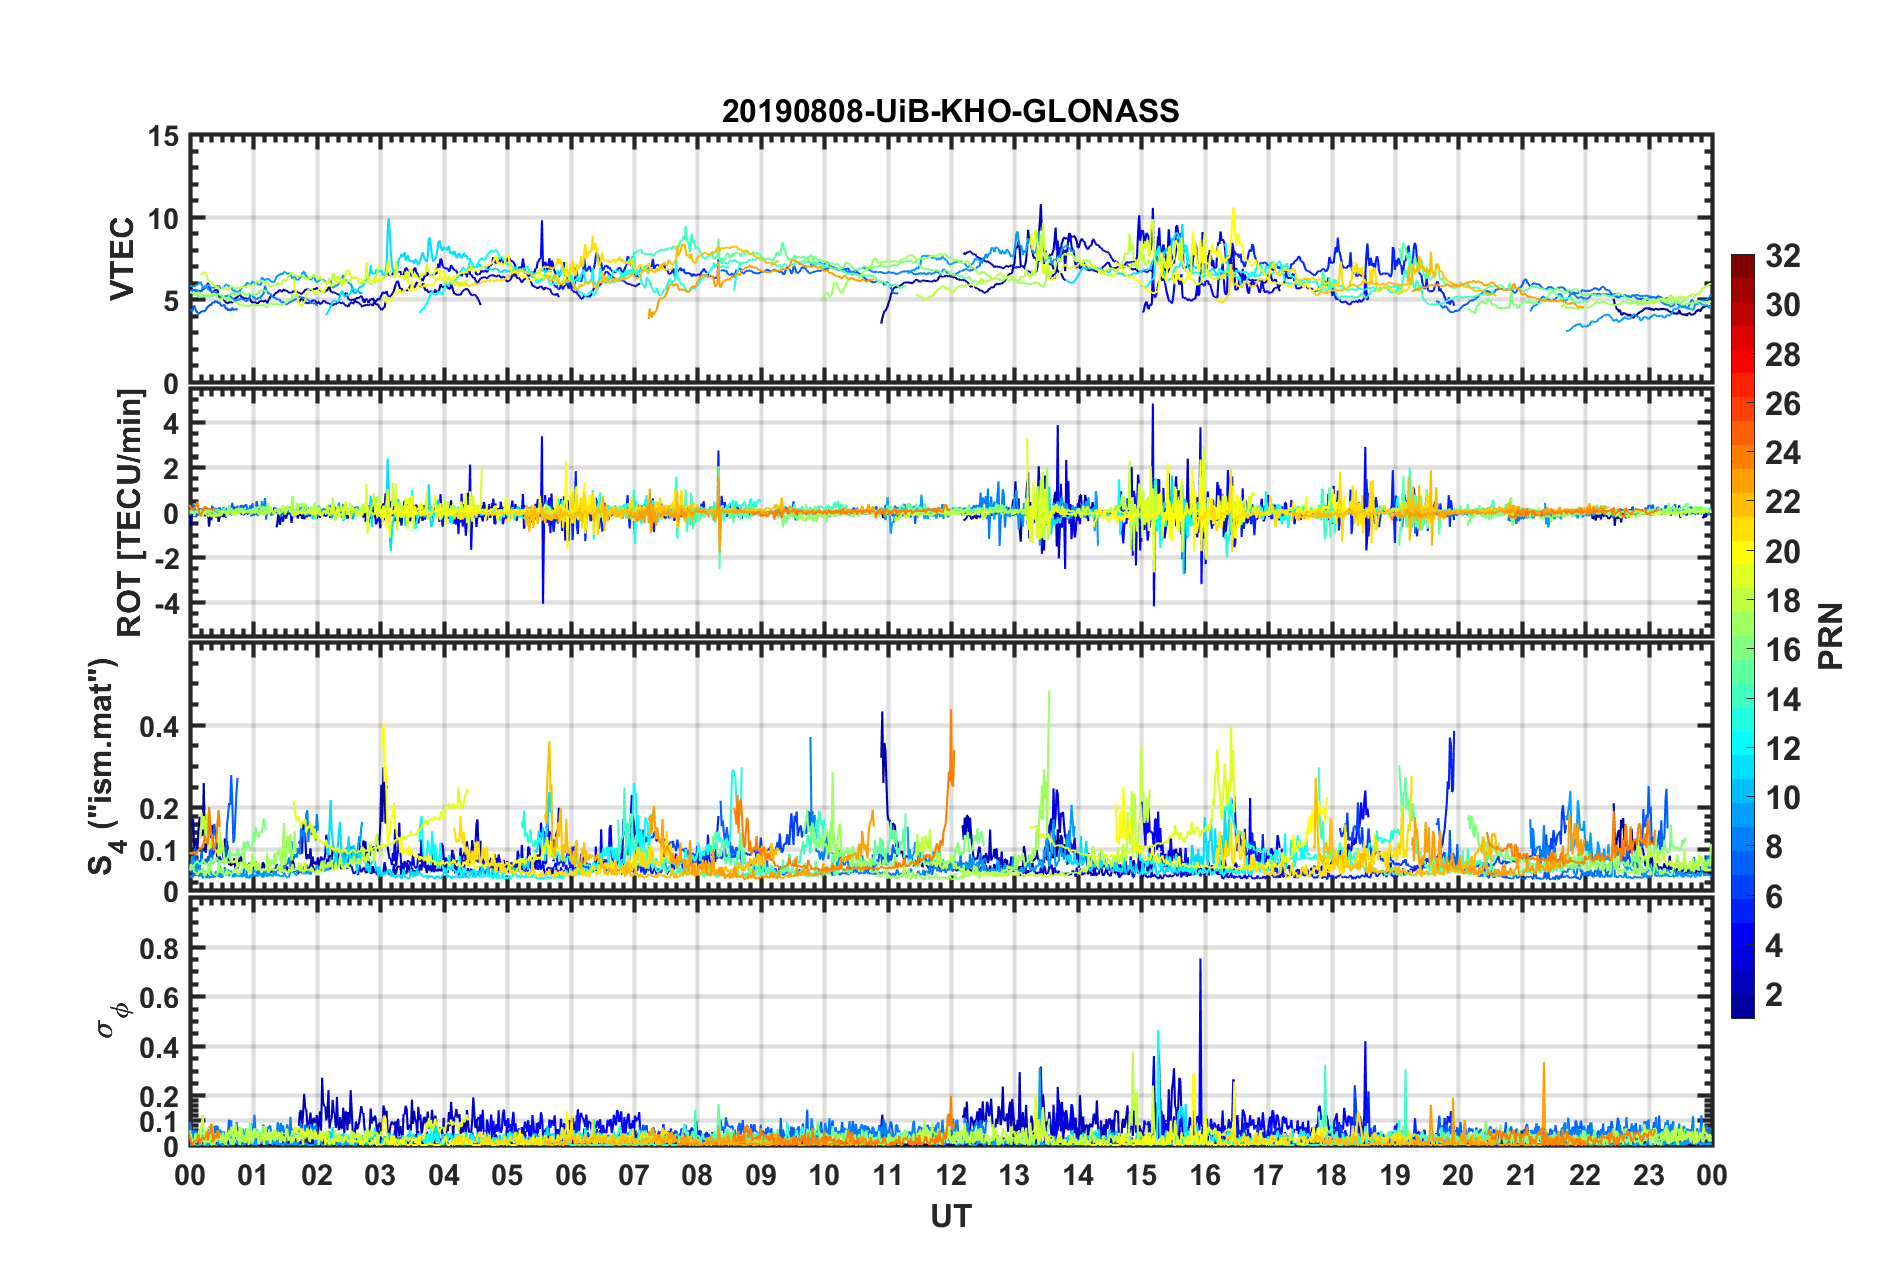
Task: Click the 21 hour tick on UT axis
Action: point(1522,1175)
